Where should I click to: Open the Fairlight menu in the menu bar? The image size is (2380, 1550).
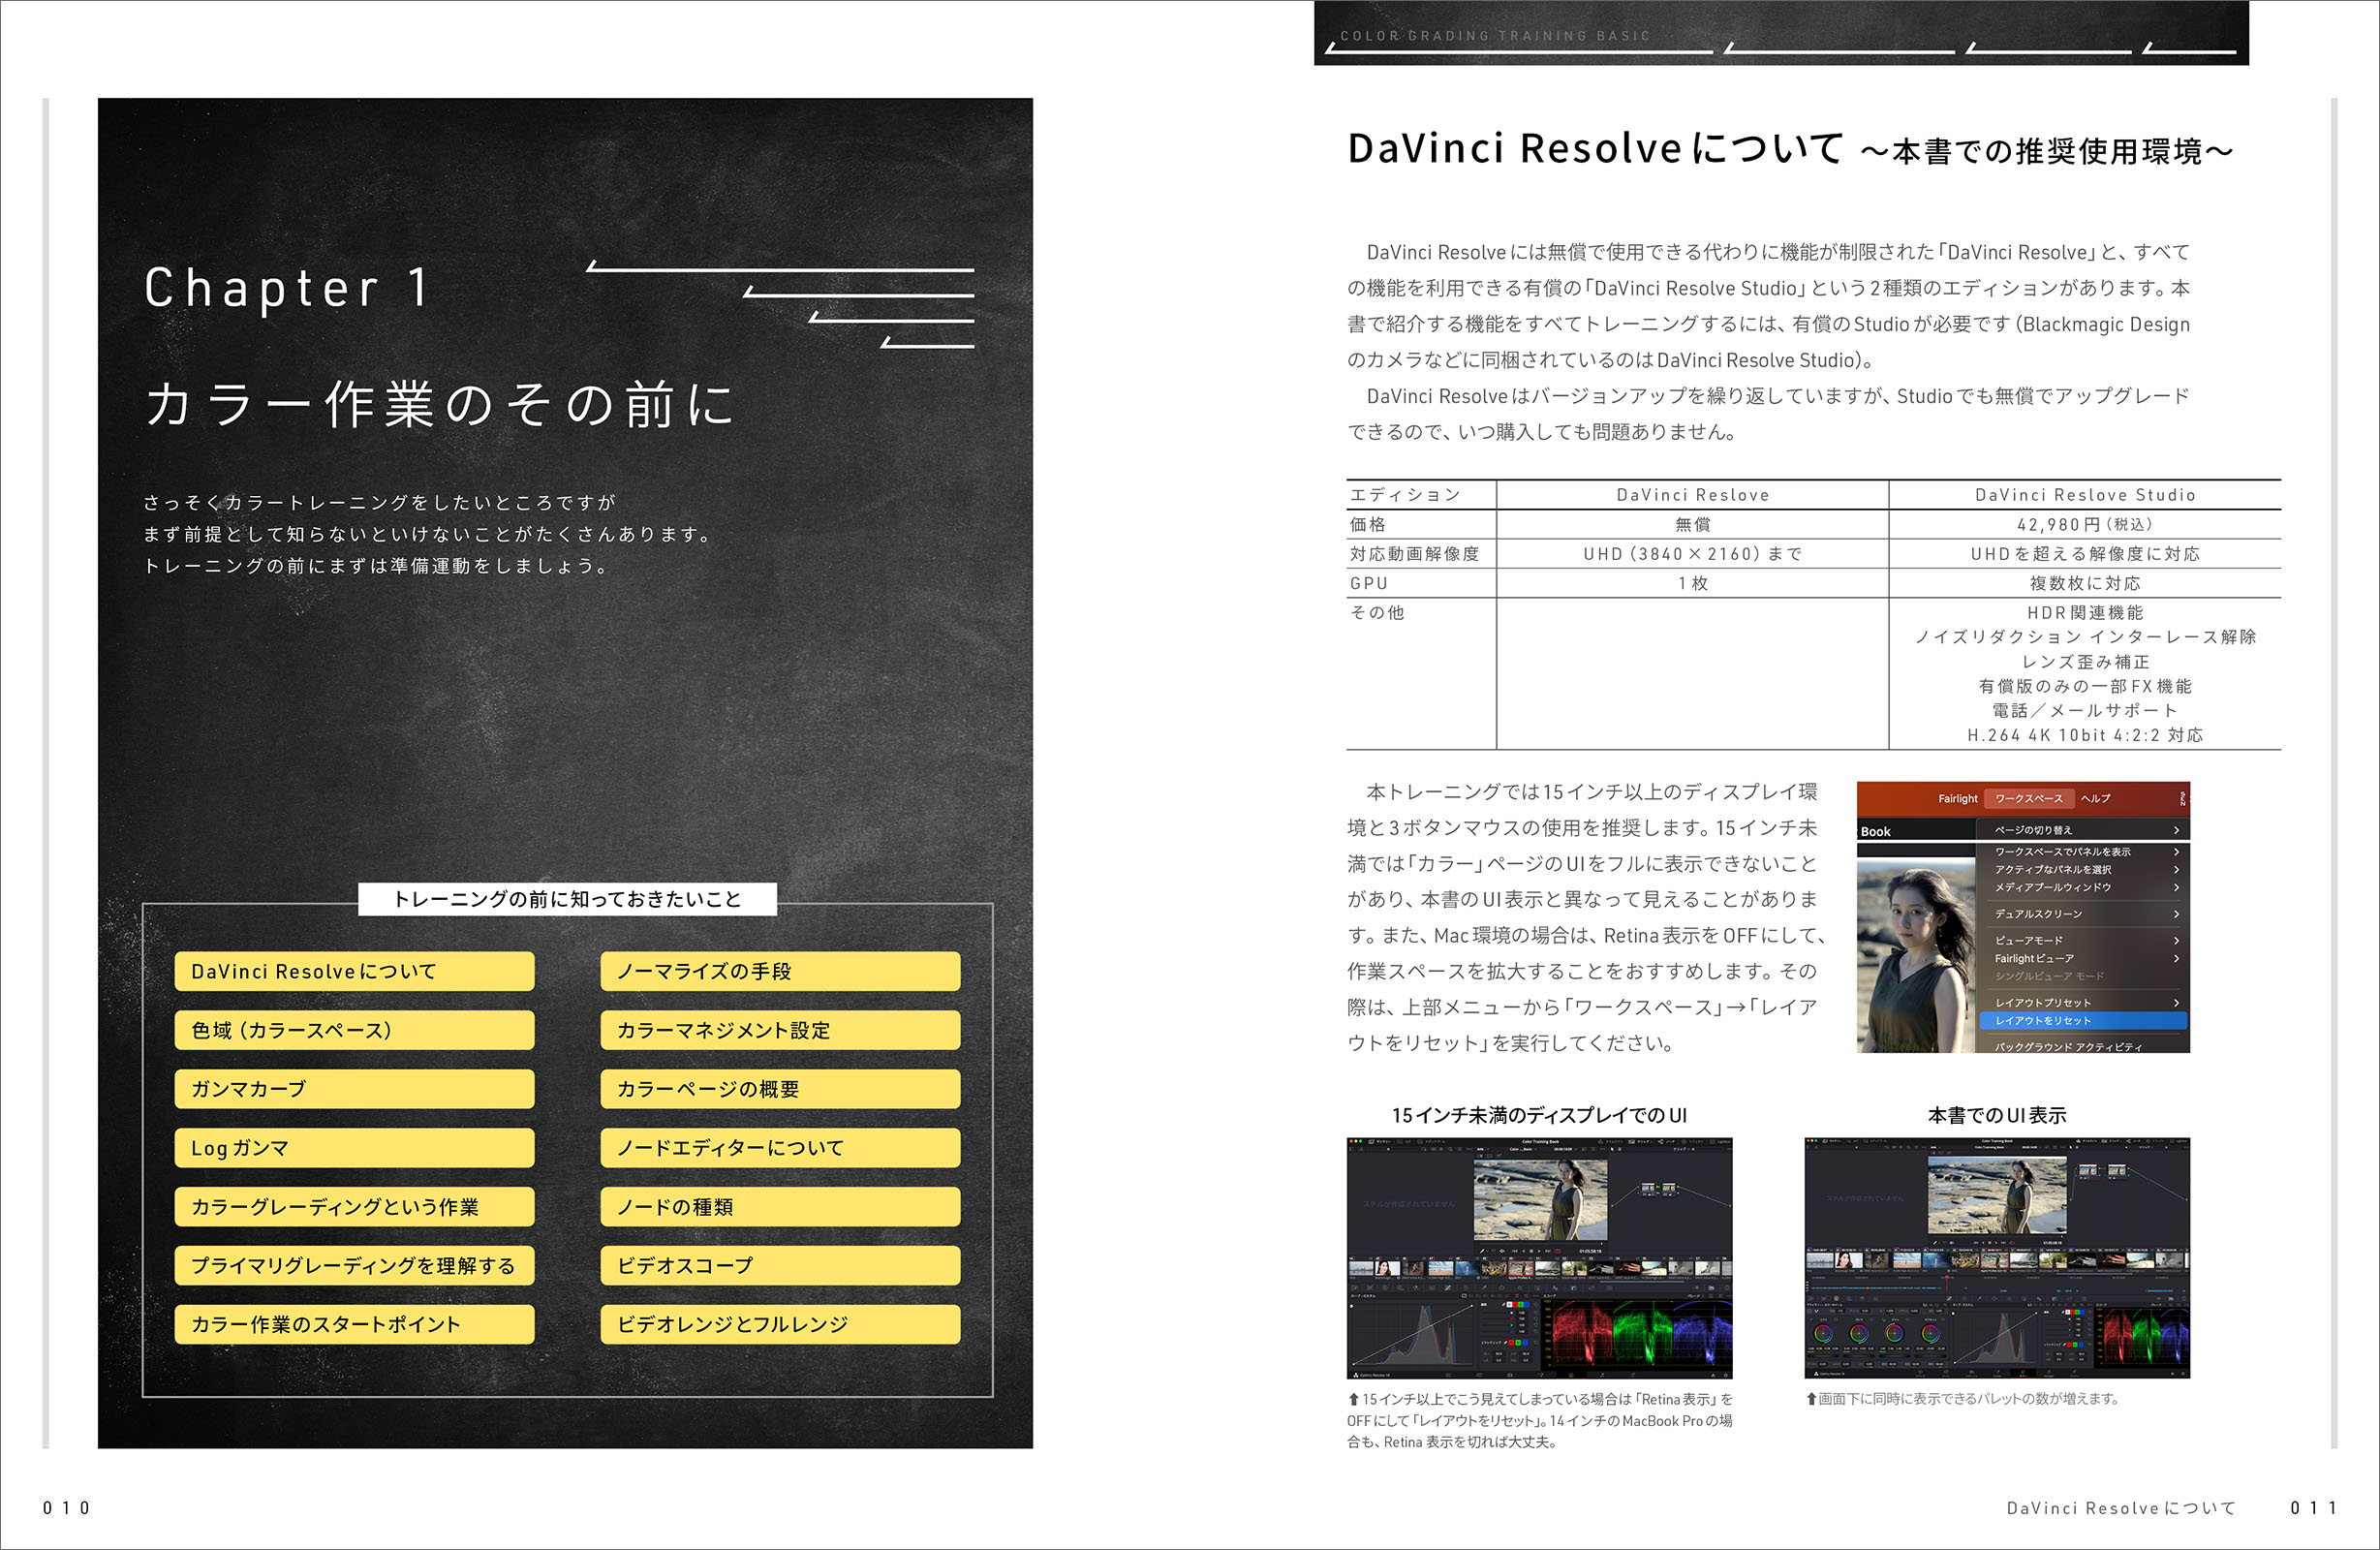pyautogui.click(x=1957, y=798)
